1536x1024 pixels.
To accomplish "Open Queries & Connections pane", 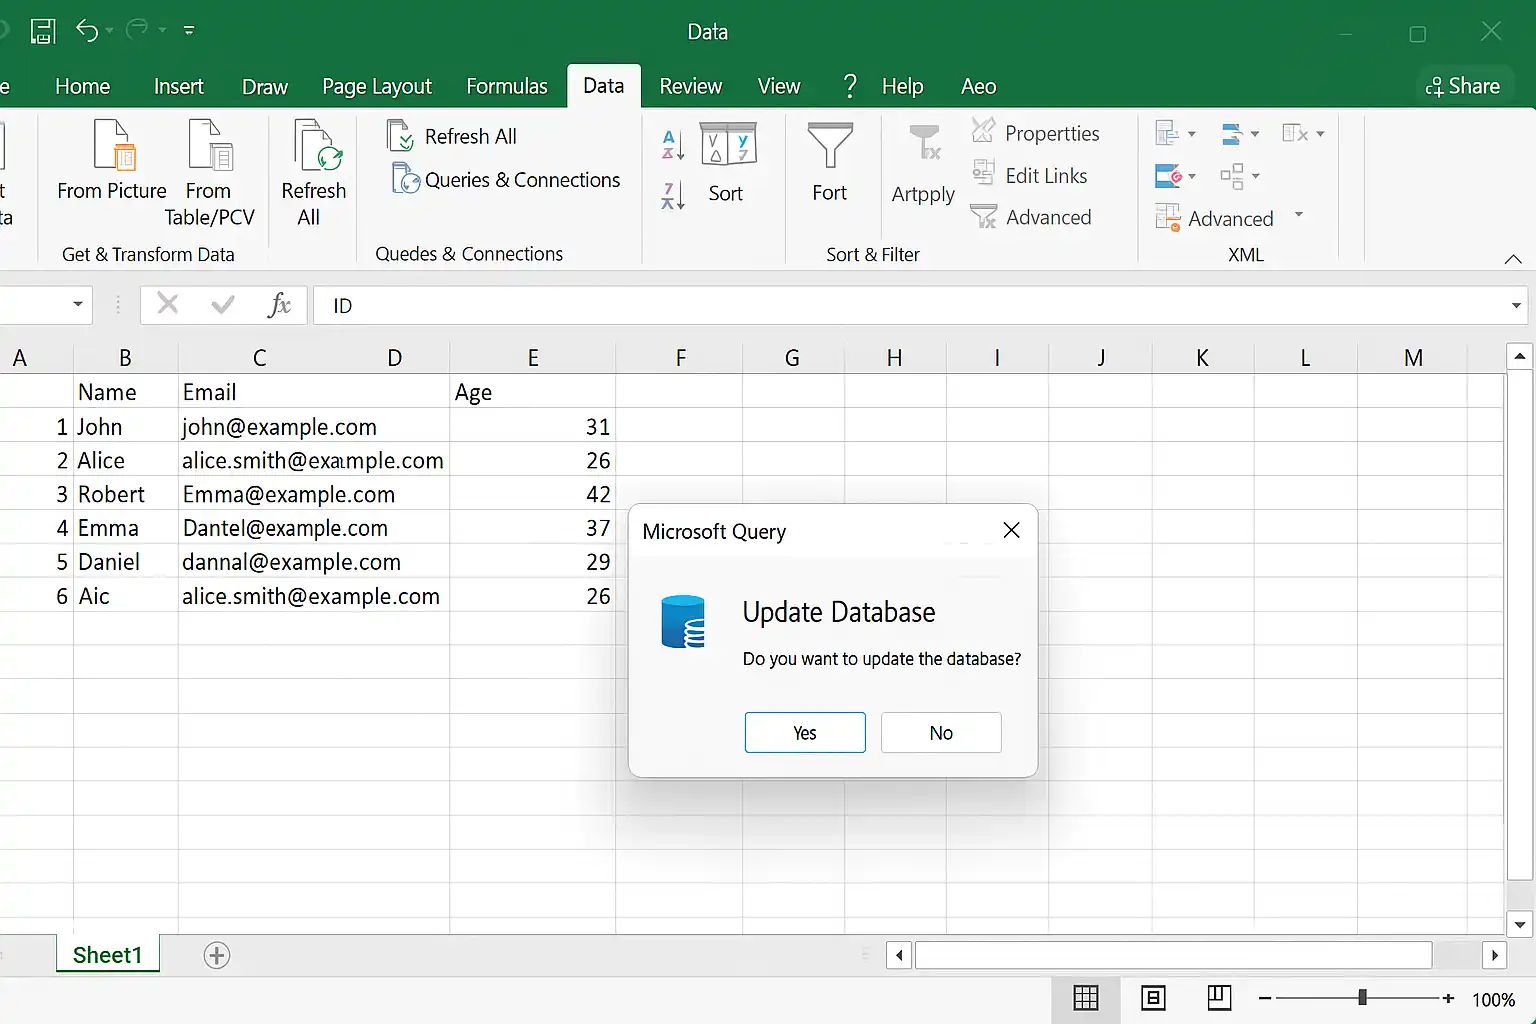I will (x=506, y=180).
